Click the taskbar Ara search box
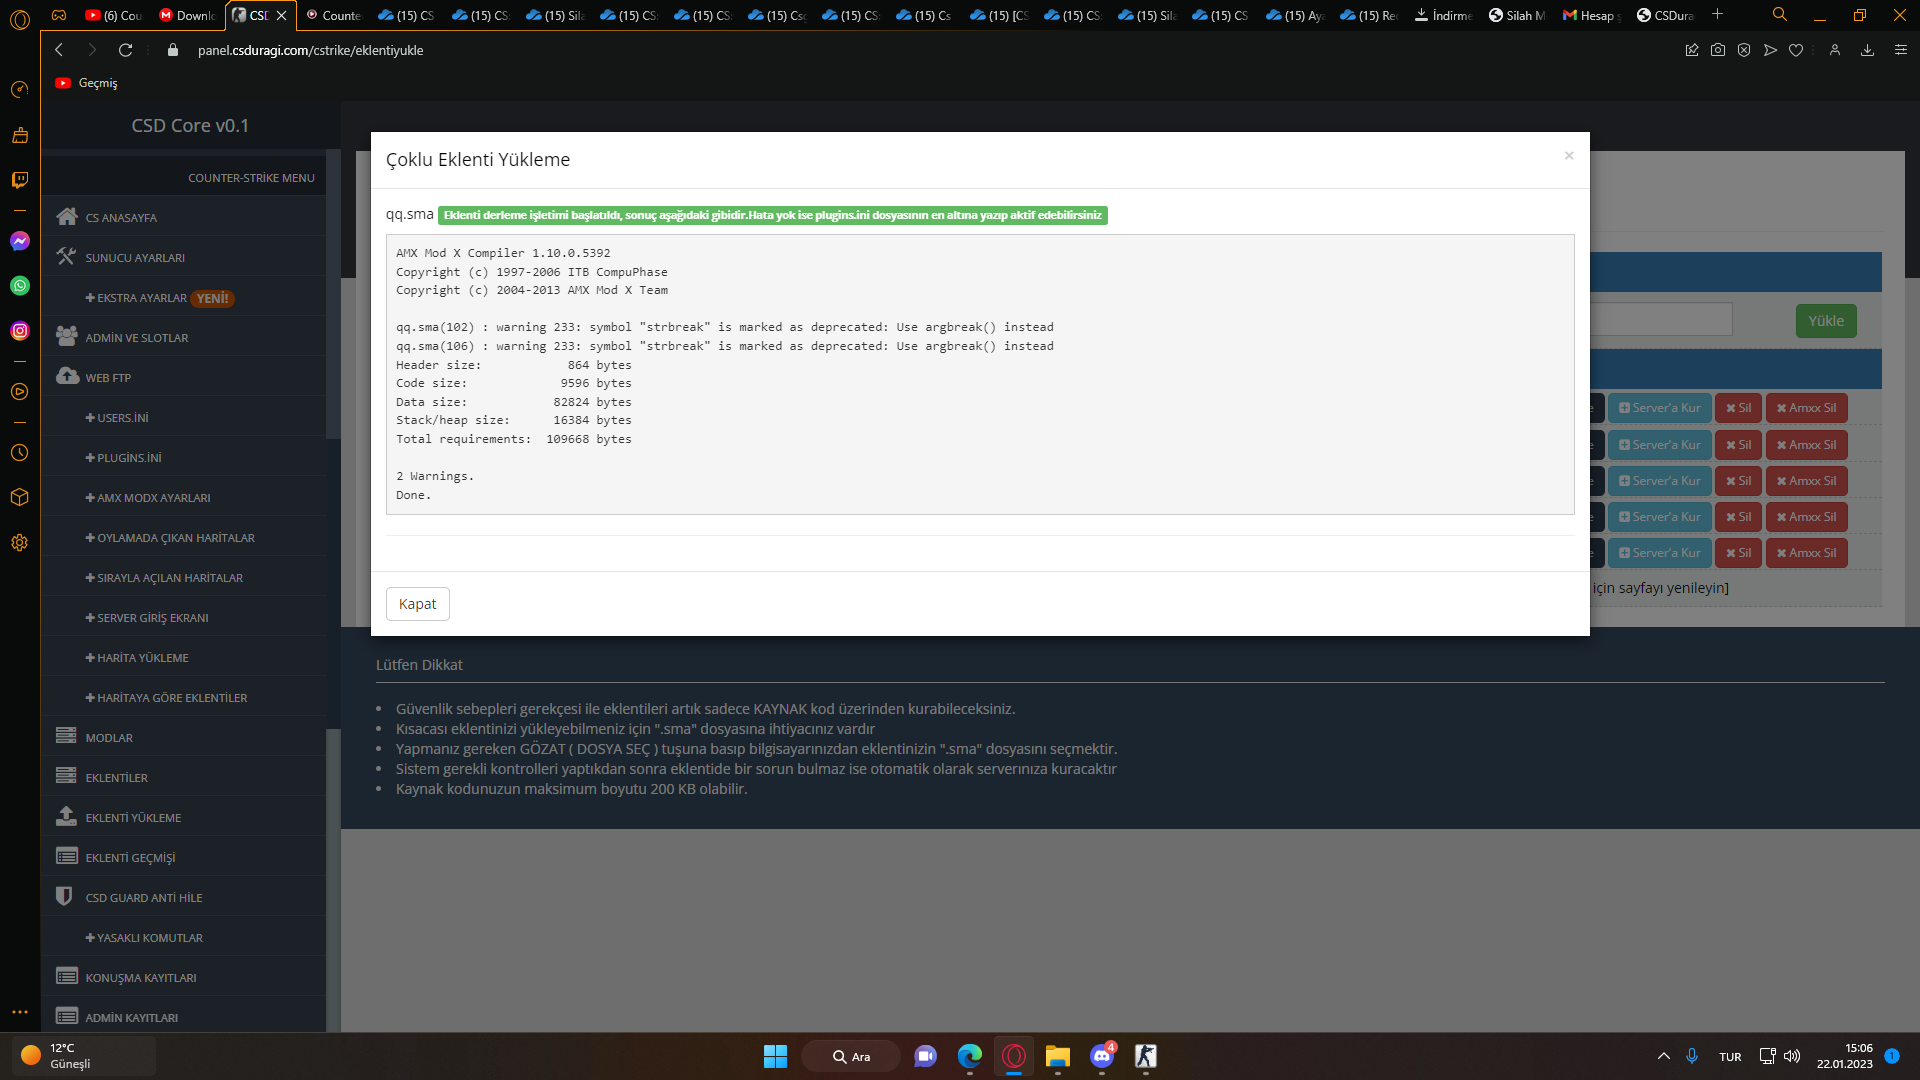1920x1080 pixels. click(x=851, y=1056)
